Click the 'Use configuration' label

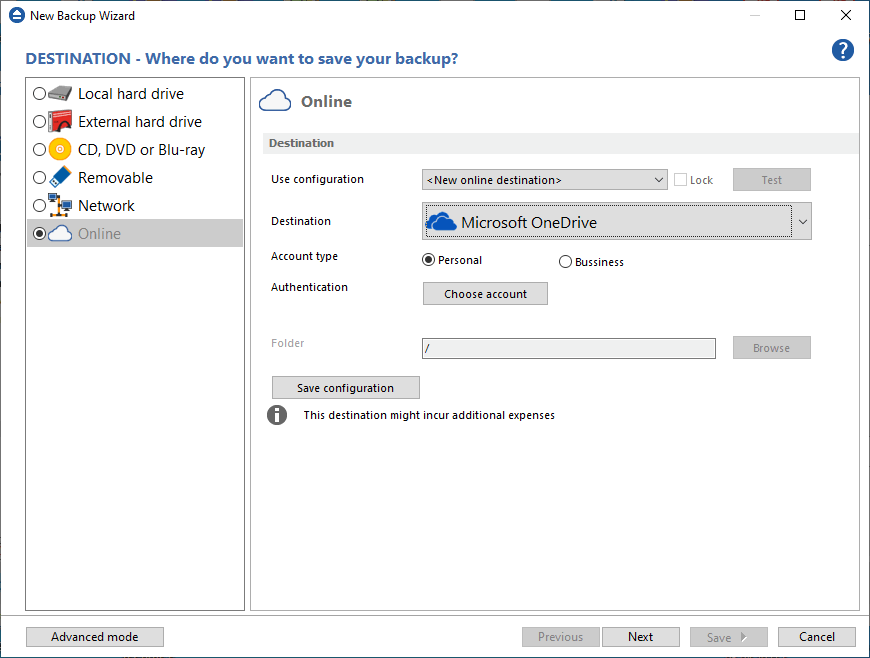(x=317, y=179)
